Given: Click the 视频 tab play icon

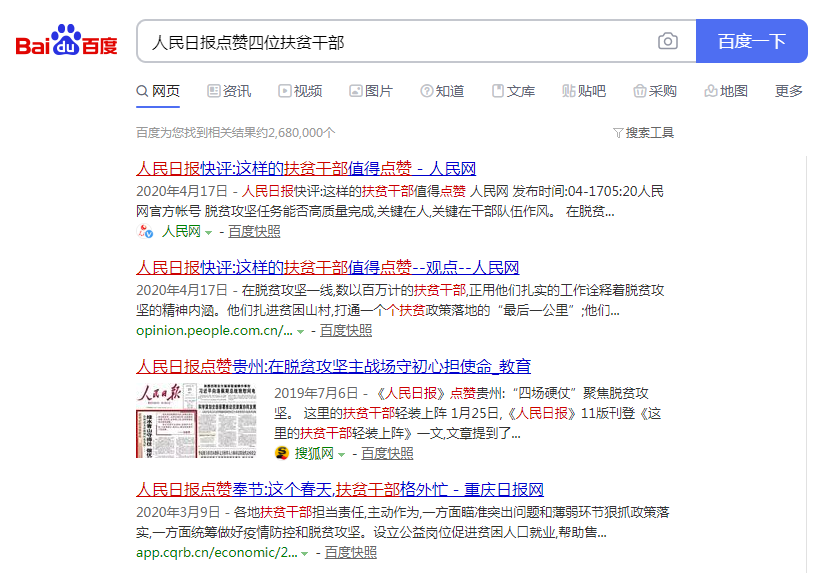Looking at the screenshot, I should click(x=284, y=91).
